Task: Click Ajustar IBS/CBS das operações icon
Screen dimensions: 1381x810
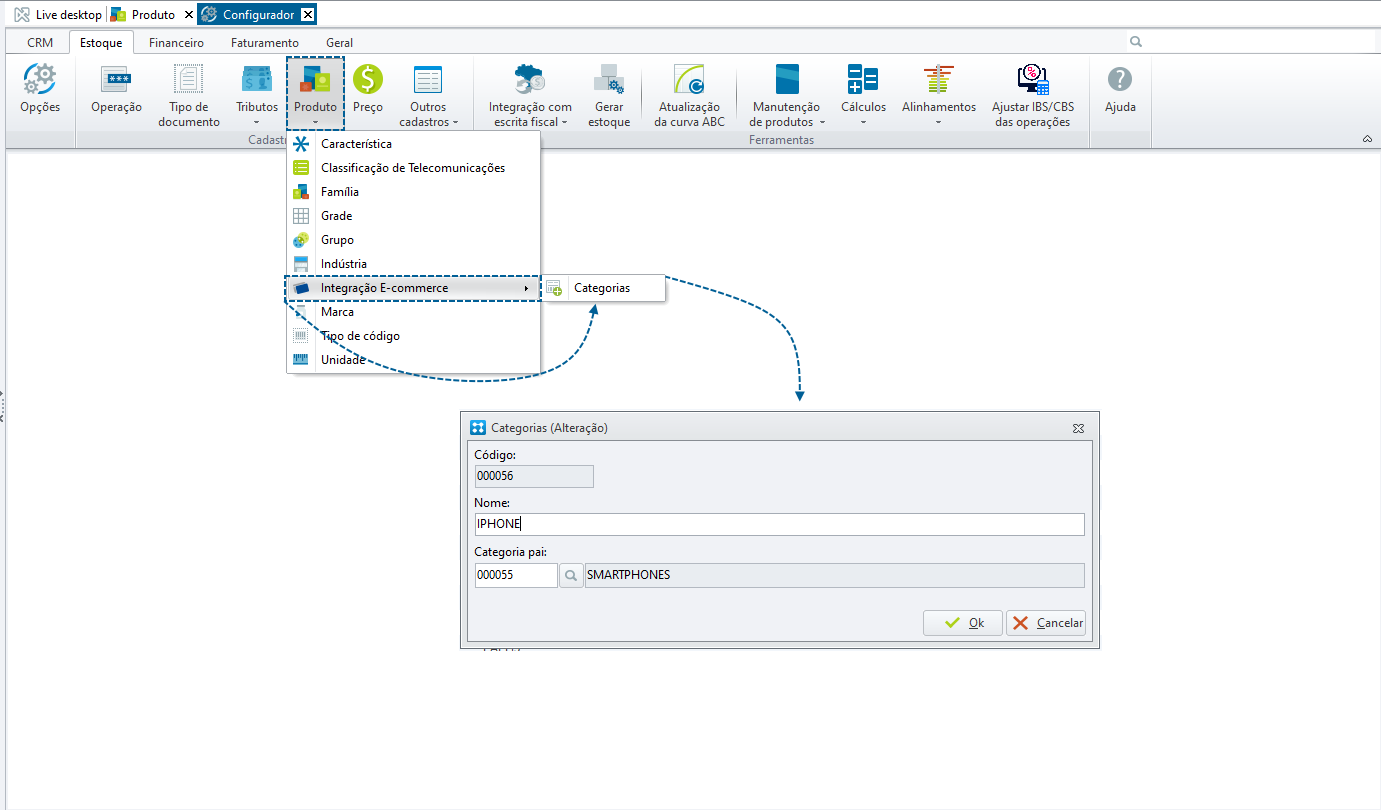Action: (x=1032, y=80)
